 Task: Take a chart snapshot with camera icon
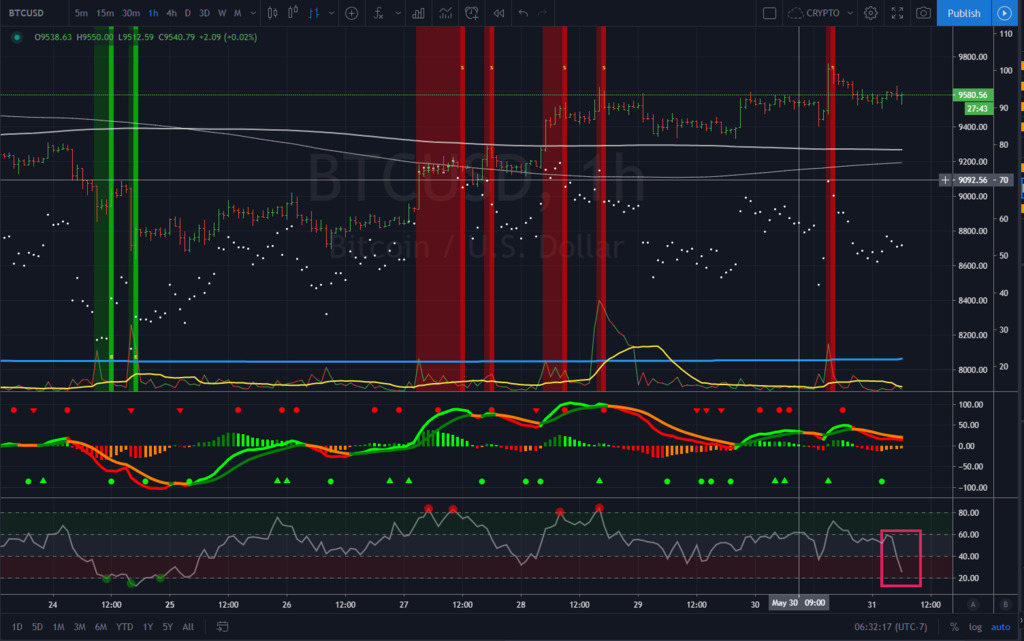coord(923,13)
